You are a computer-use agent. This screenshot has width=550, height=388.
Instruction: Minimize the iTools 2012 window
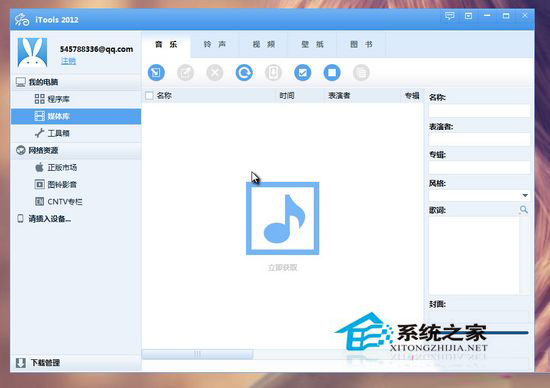click(x=487, y=16)
